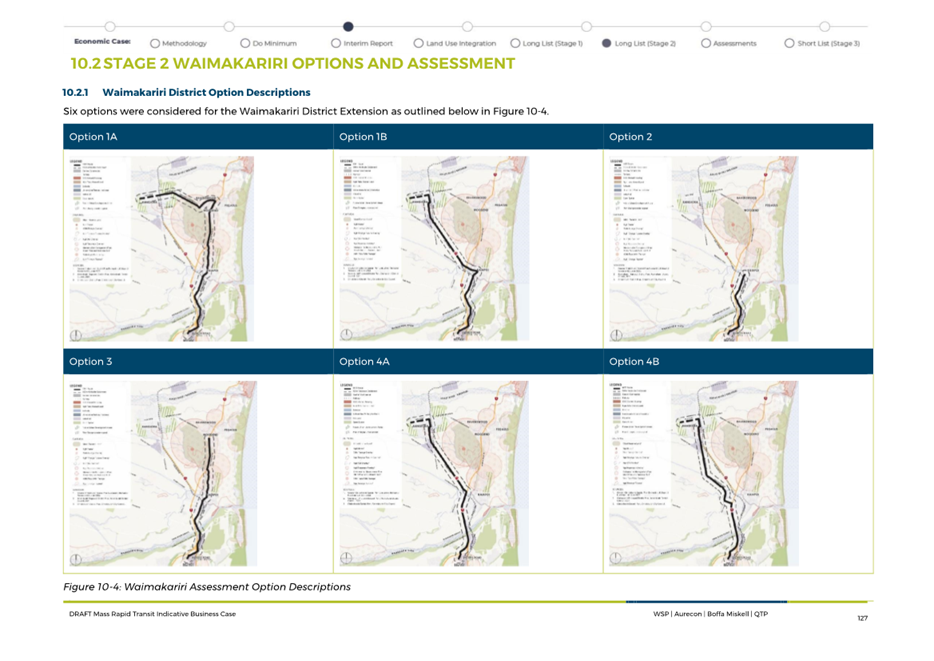Screen dimensions: 934x661
Task: Select the Assessments step radio circle
Action: tap(706, 43)
